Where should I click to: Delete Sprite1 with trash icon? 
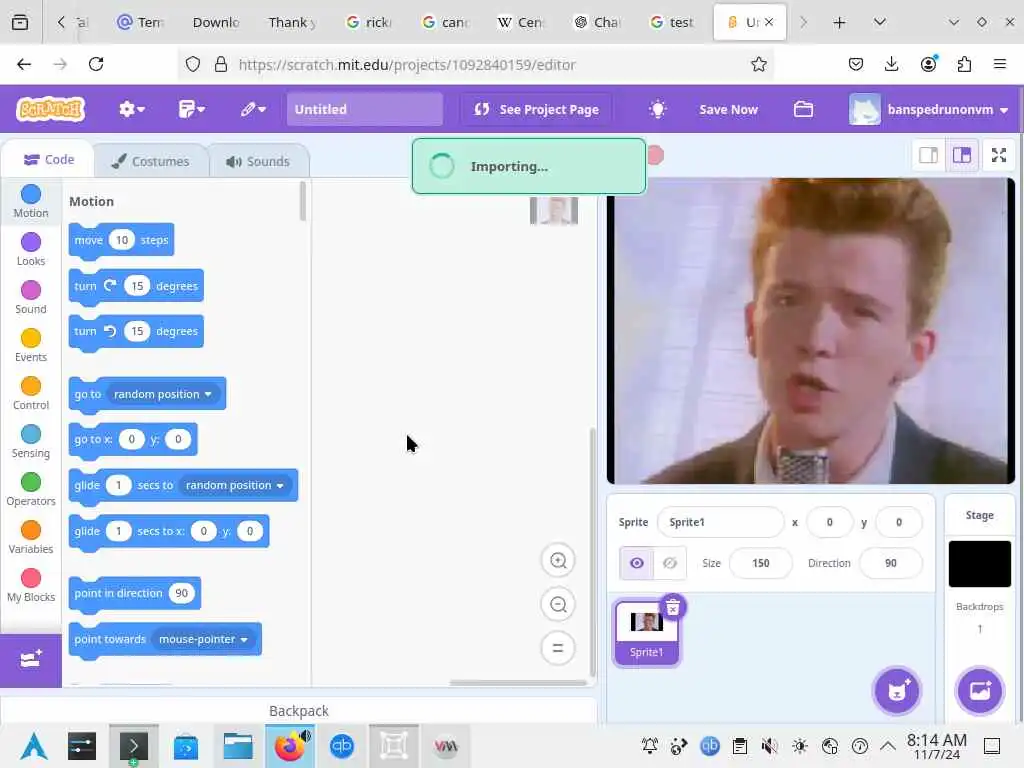pos(673,607)
